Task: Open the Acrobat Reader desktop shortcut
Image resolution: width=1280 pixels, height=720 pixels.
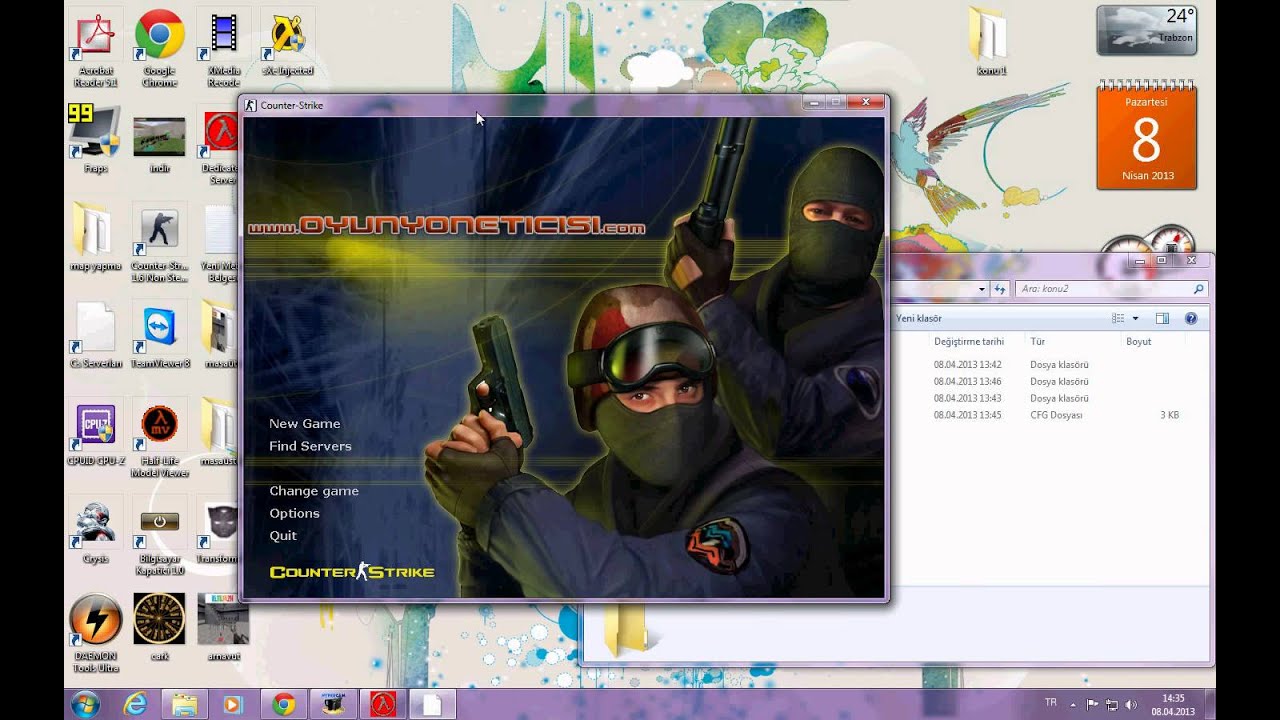Action: point(96,48)
